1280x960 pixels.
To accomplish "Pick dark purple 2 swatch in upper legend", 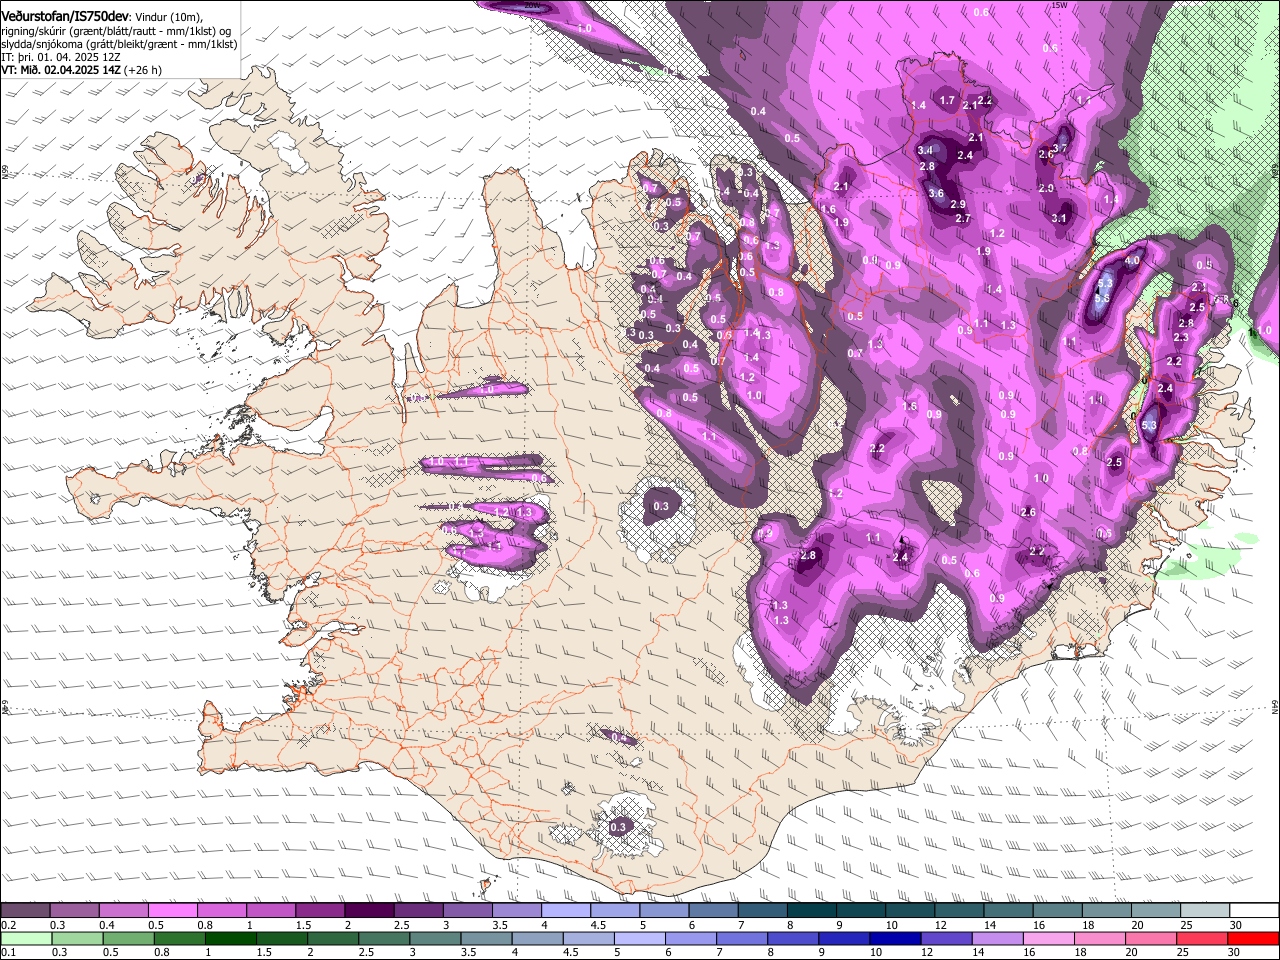I will tap(369, 911).
